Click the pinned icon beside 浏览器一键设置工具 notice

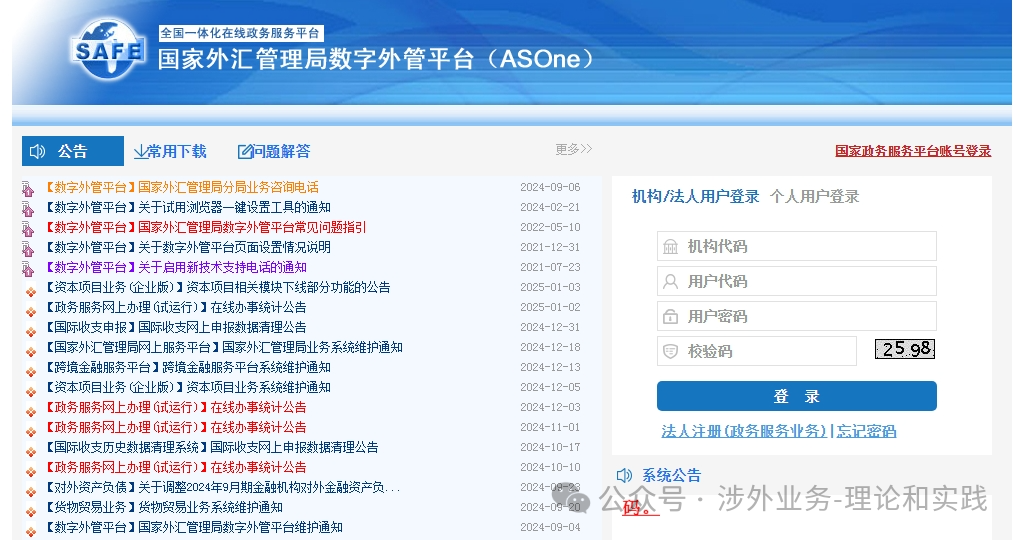tap(27, 209)
